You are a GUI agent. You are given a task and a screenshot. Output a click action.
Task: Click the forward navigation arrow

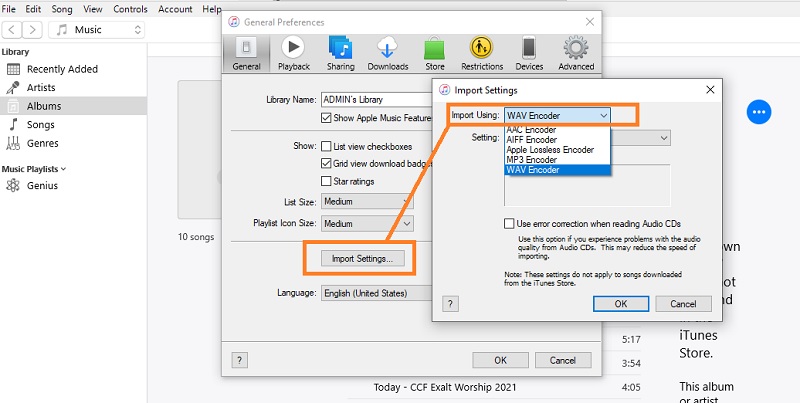point(32,30)
